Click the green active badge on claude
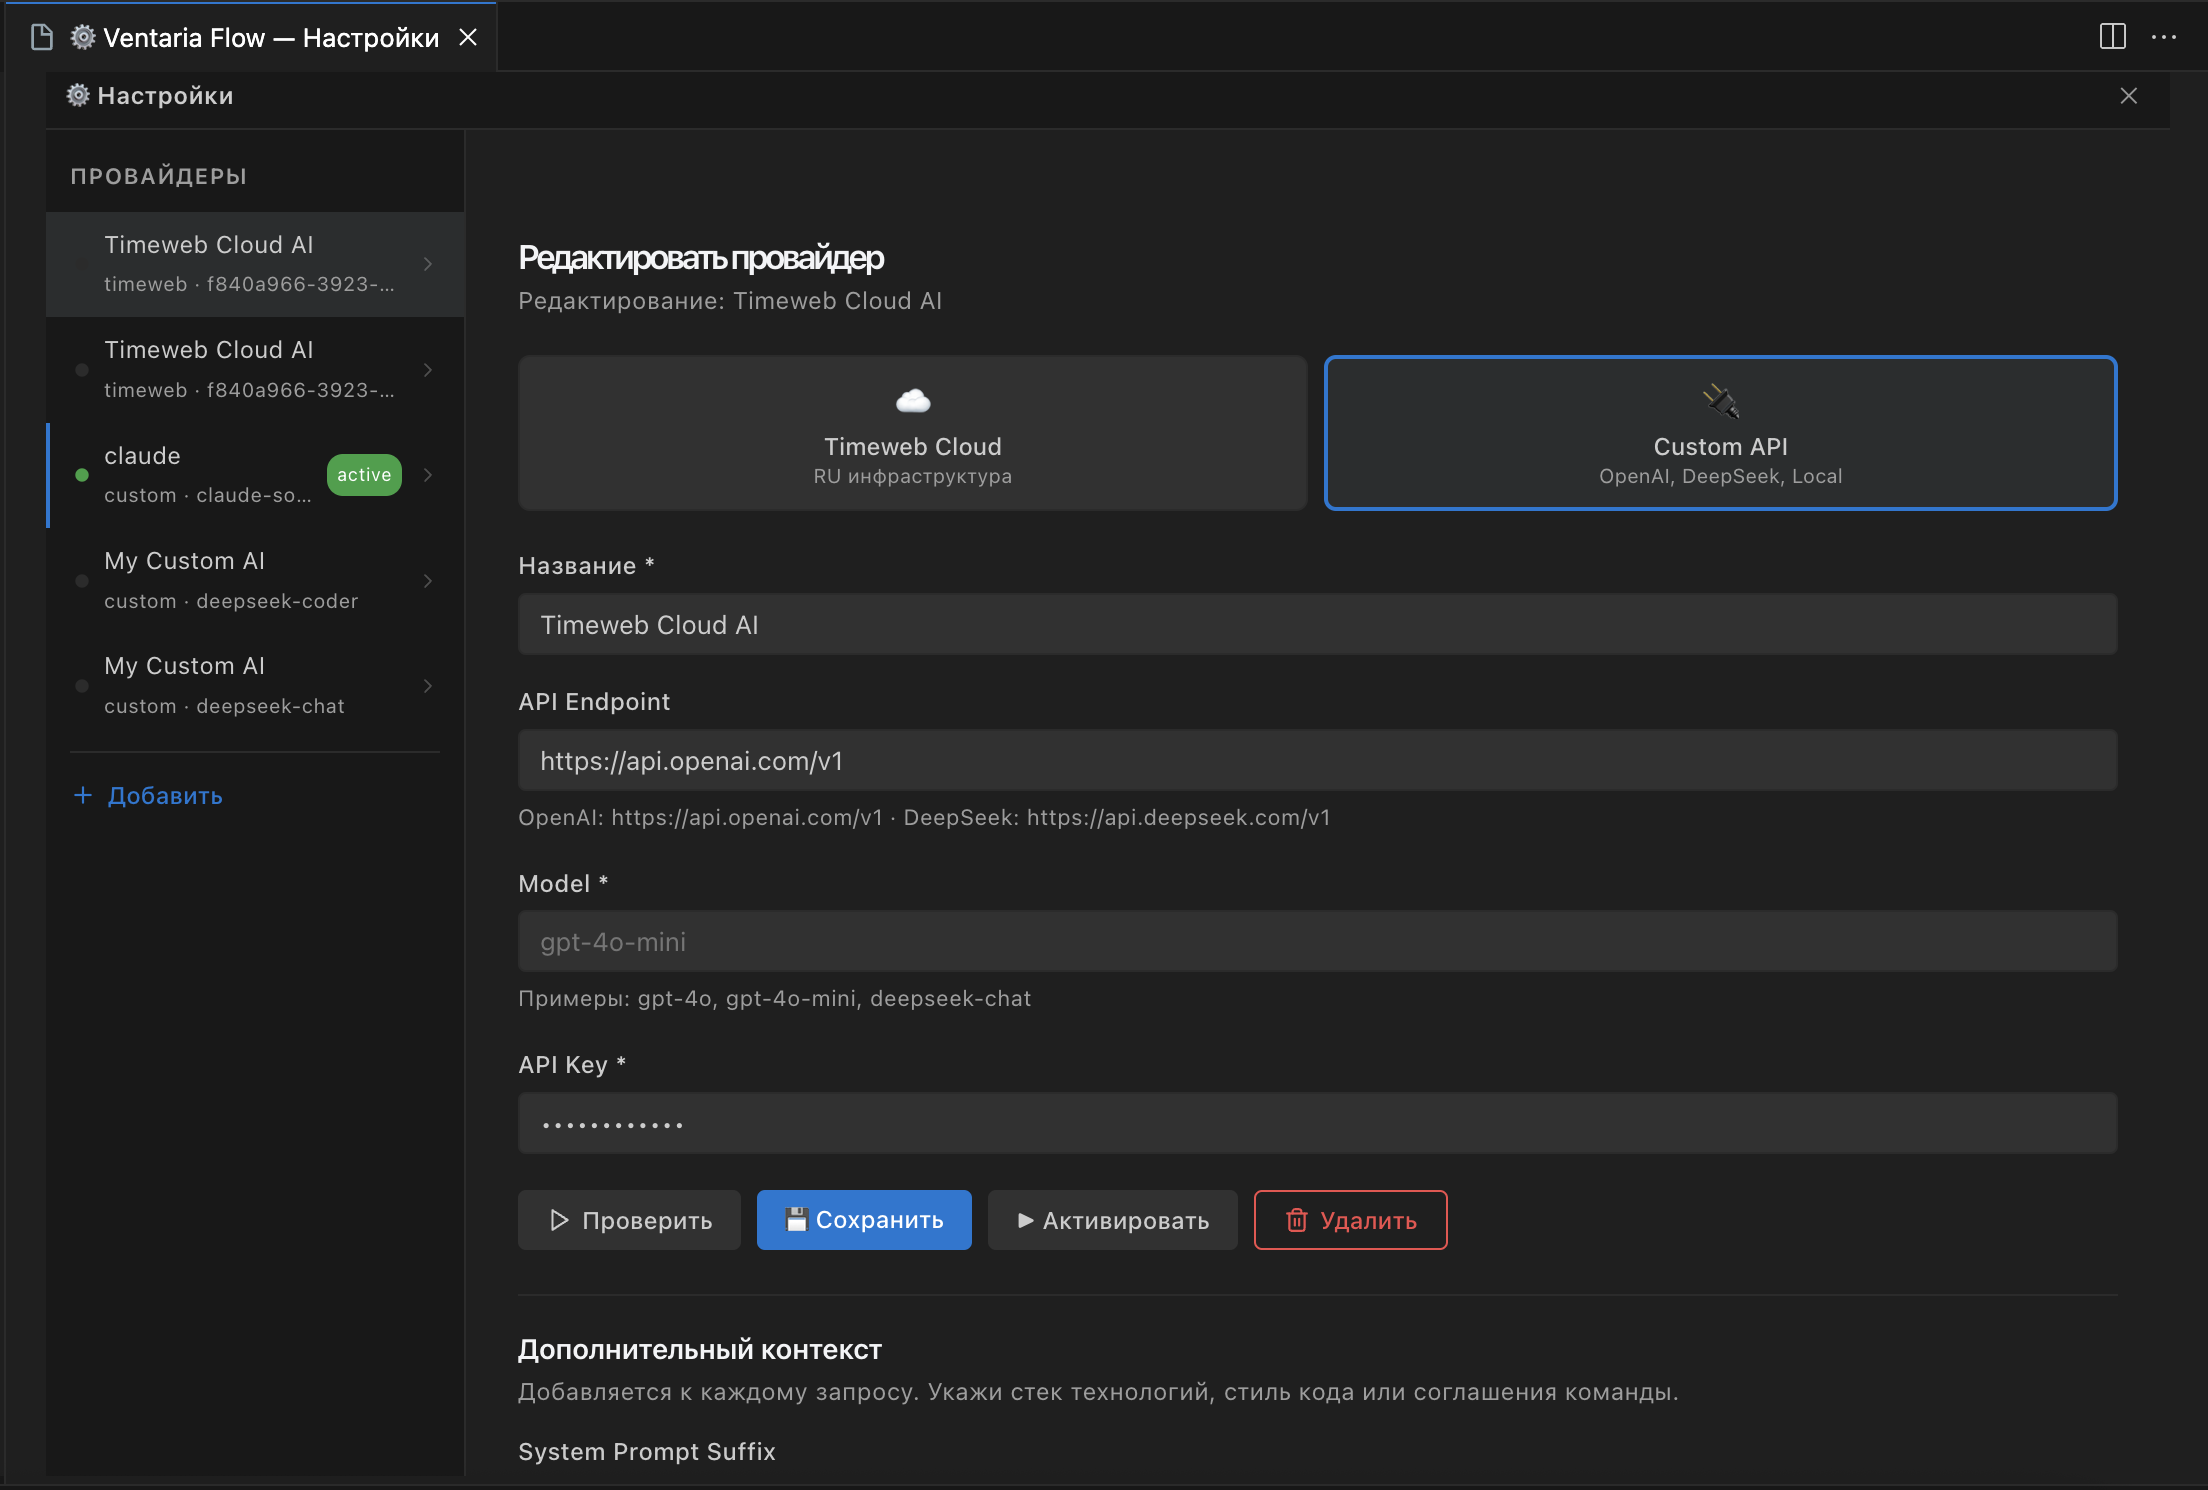Screen dimensions: 2208x1490 pyautogui.click(x=364, y=475)
